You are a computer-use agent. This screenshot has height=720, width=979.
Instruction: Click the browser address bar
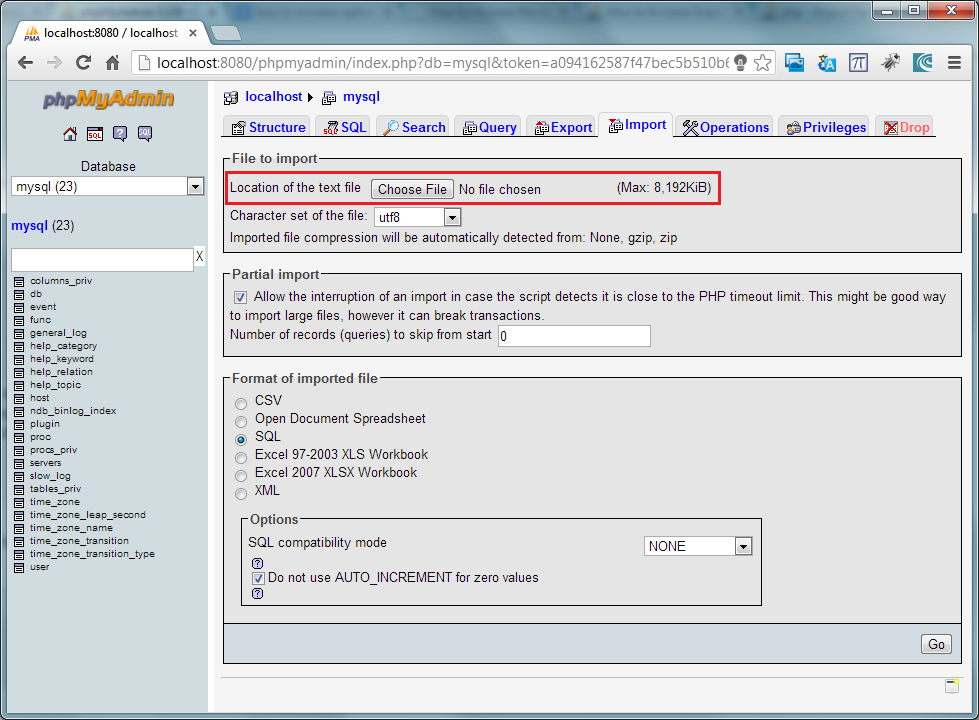441,62
